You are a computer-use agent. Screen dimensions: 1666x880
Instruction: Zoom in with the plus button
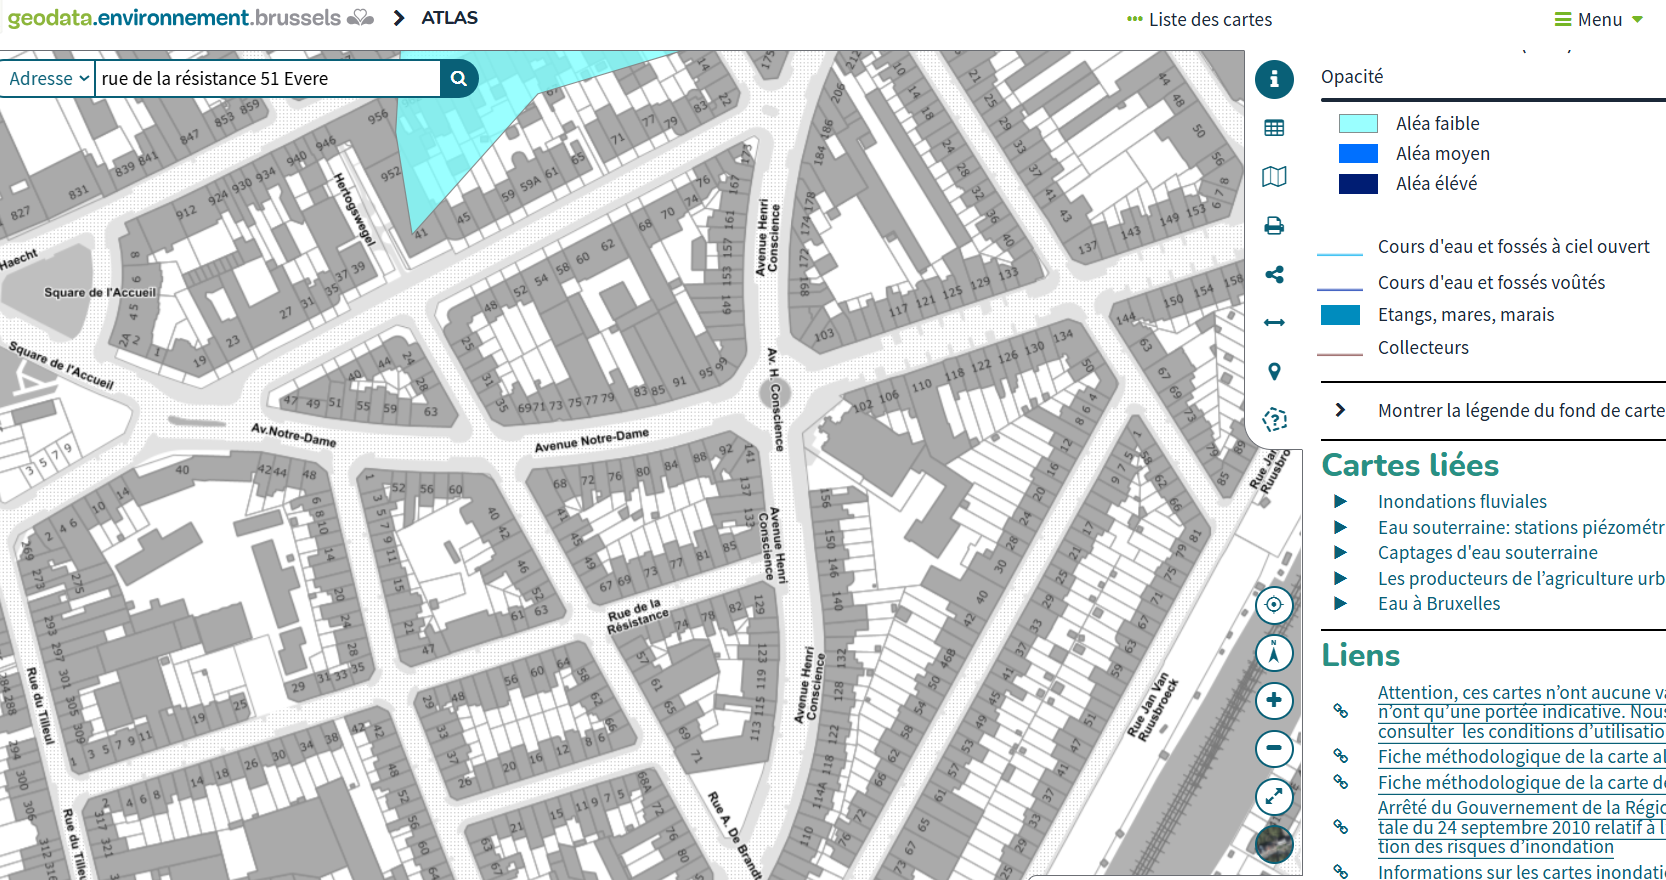[1274, 700]
